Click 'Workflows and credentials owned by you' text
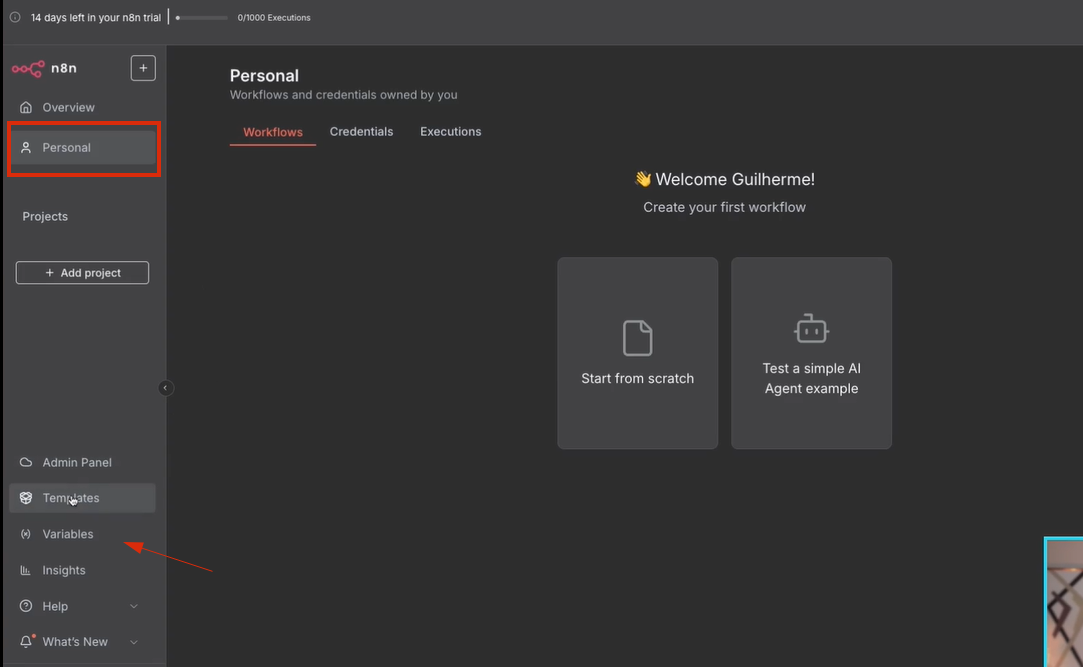Viewport: 1083px width, 667px height. 343,95
